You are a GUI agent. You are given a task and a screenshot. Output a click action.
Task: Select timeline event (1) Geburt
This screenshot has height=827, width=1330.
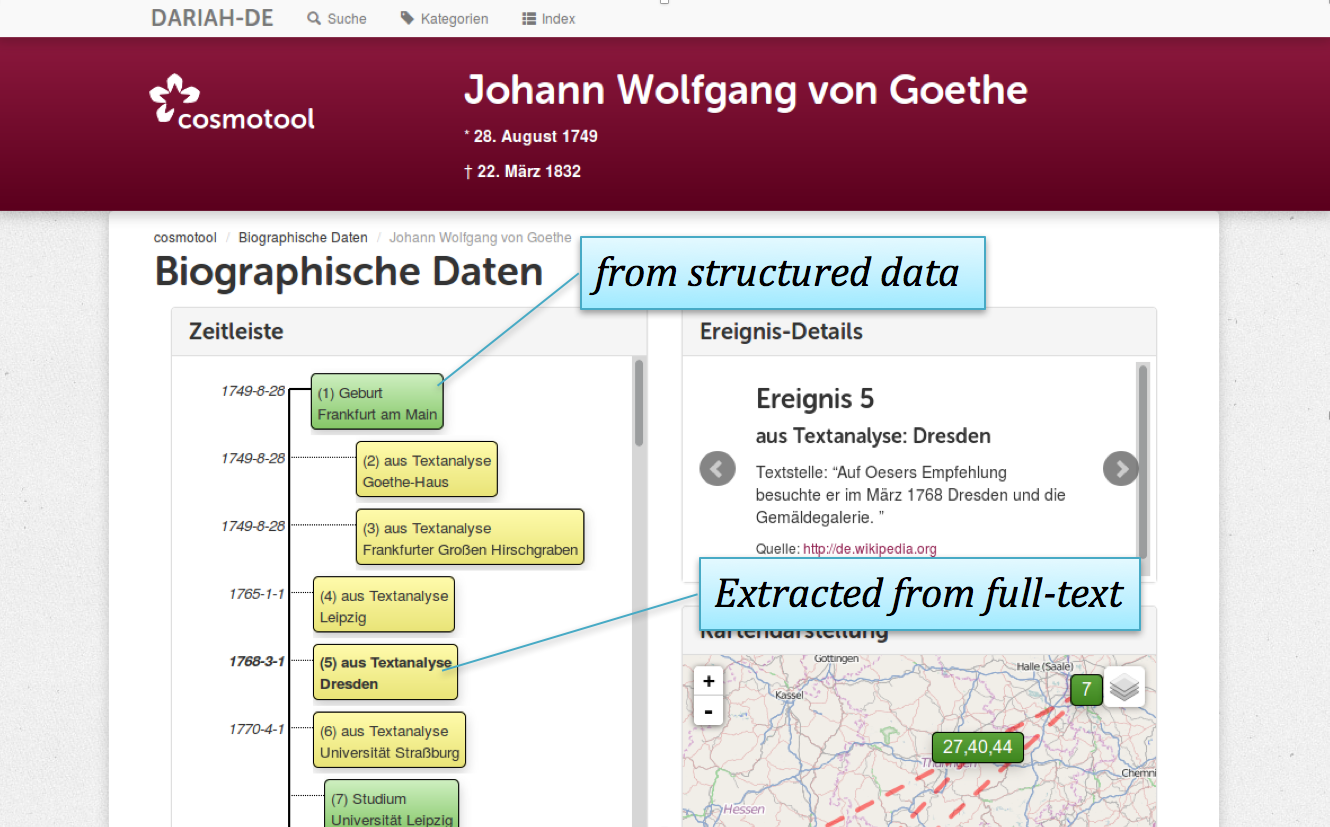click(x=376, y=403)
